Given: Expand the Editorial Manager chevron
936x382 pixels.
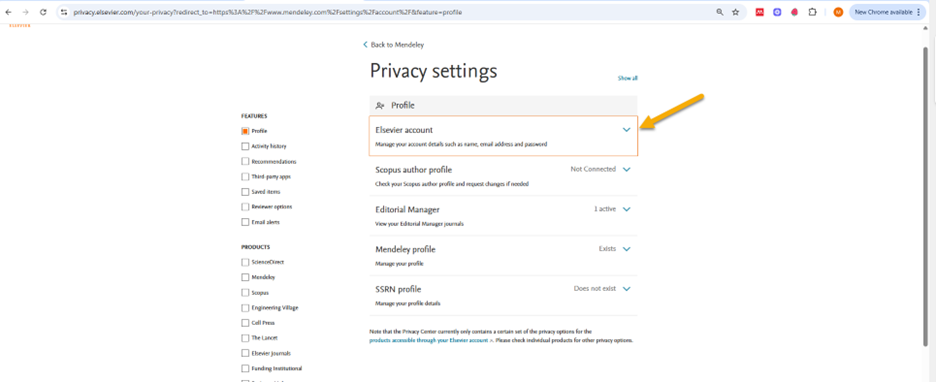Looking at the screenshot, I should tap(626, 210).
